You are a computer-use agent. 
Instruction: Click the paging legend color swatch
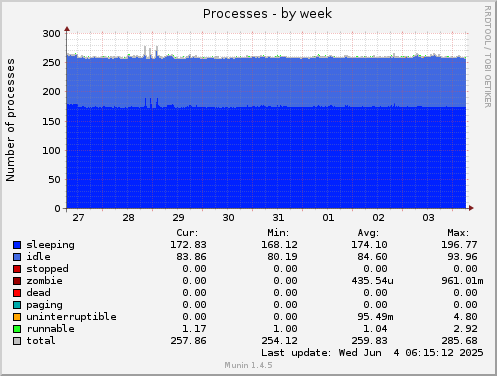[x=17, y=305]
